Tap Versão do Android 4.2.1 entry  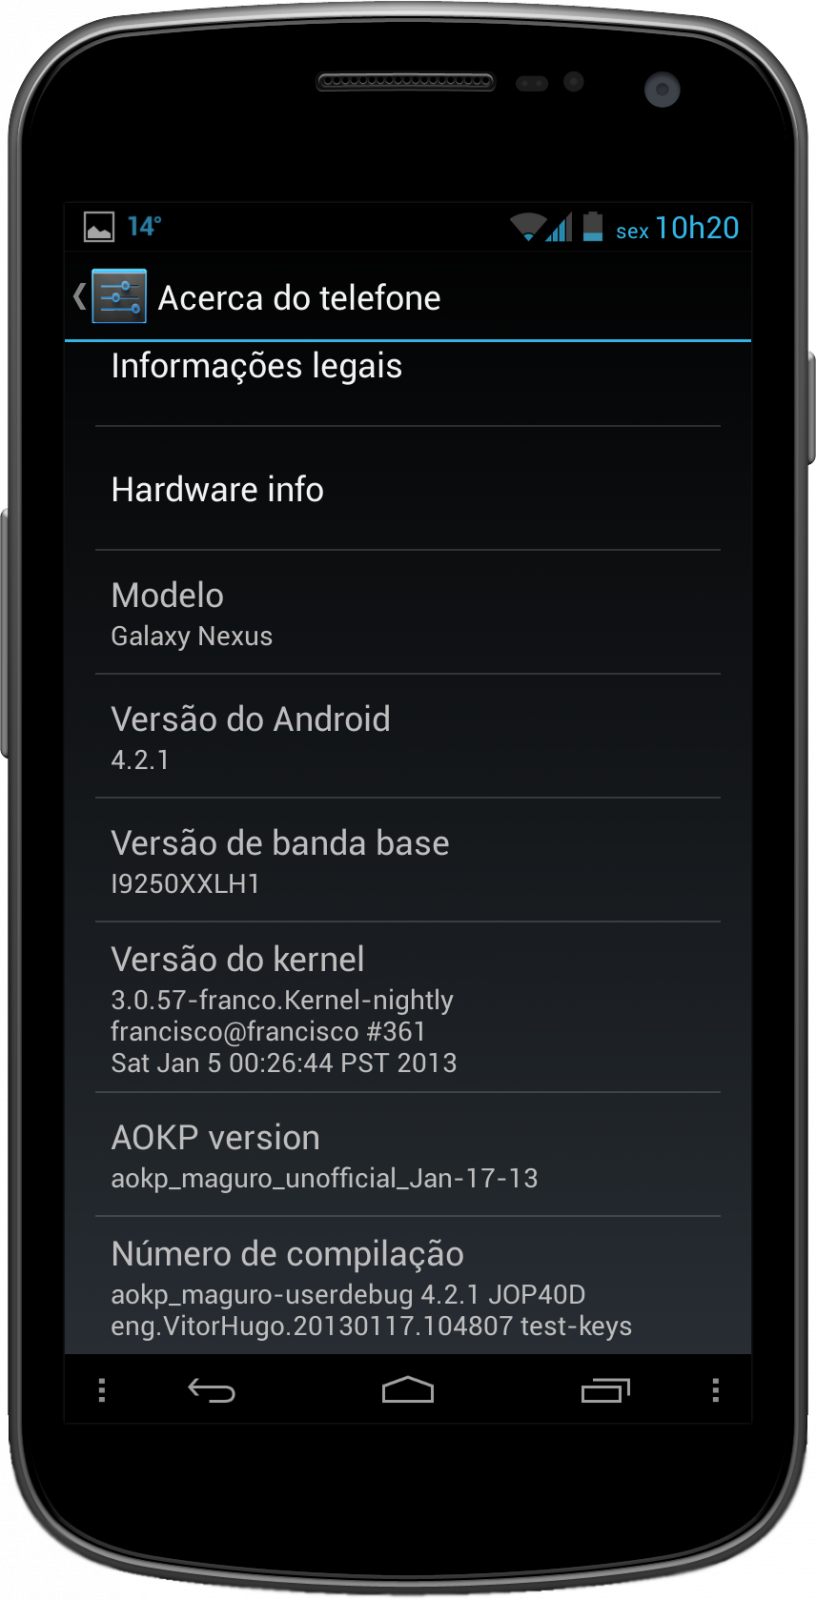tap(408, 736)
